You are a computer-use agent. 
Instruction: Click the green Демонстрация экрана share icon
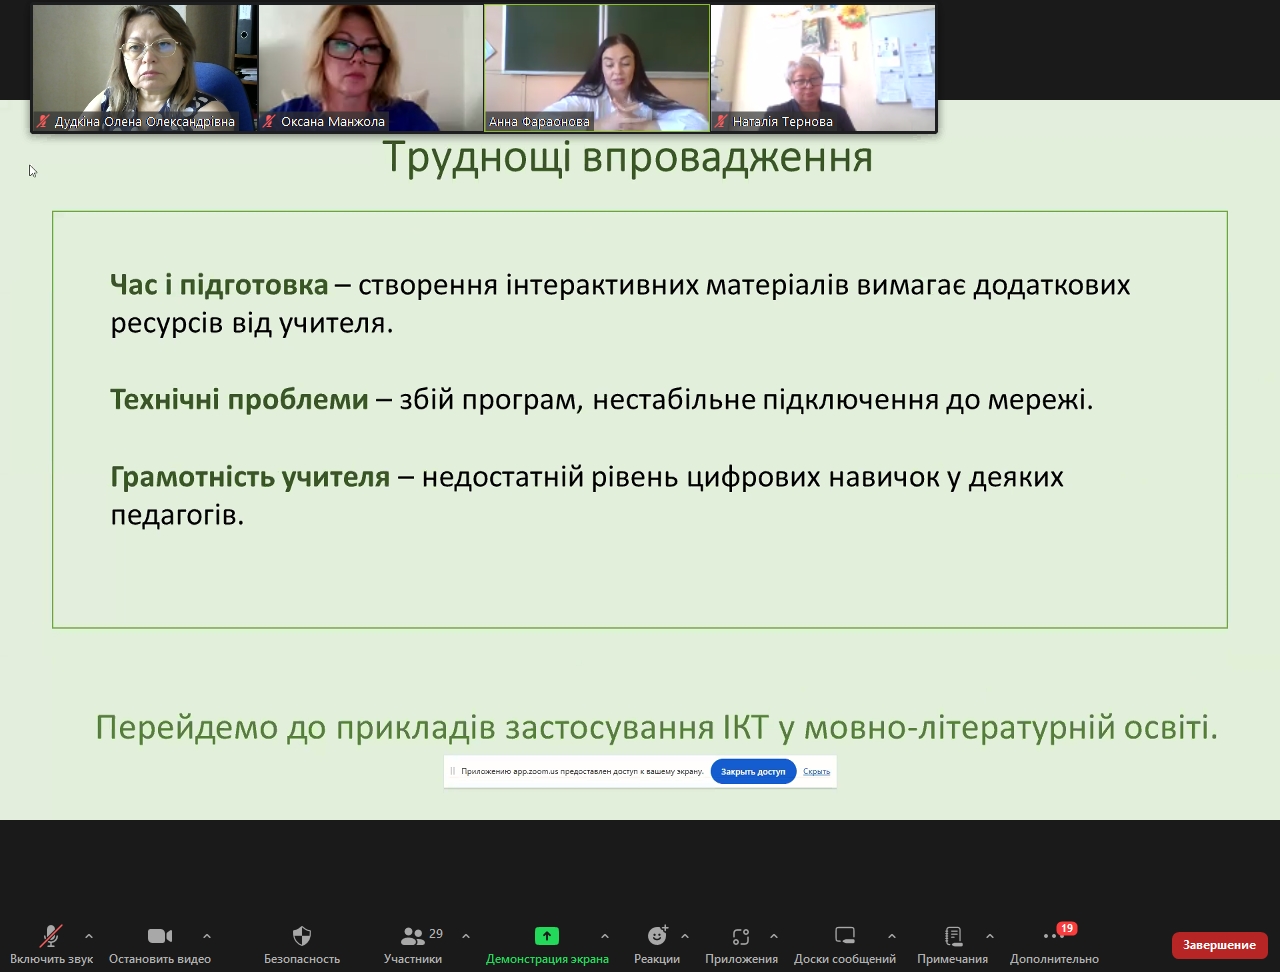click(x=547, y=936)
